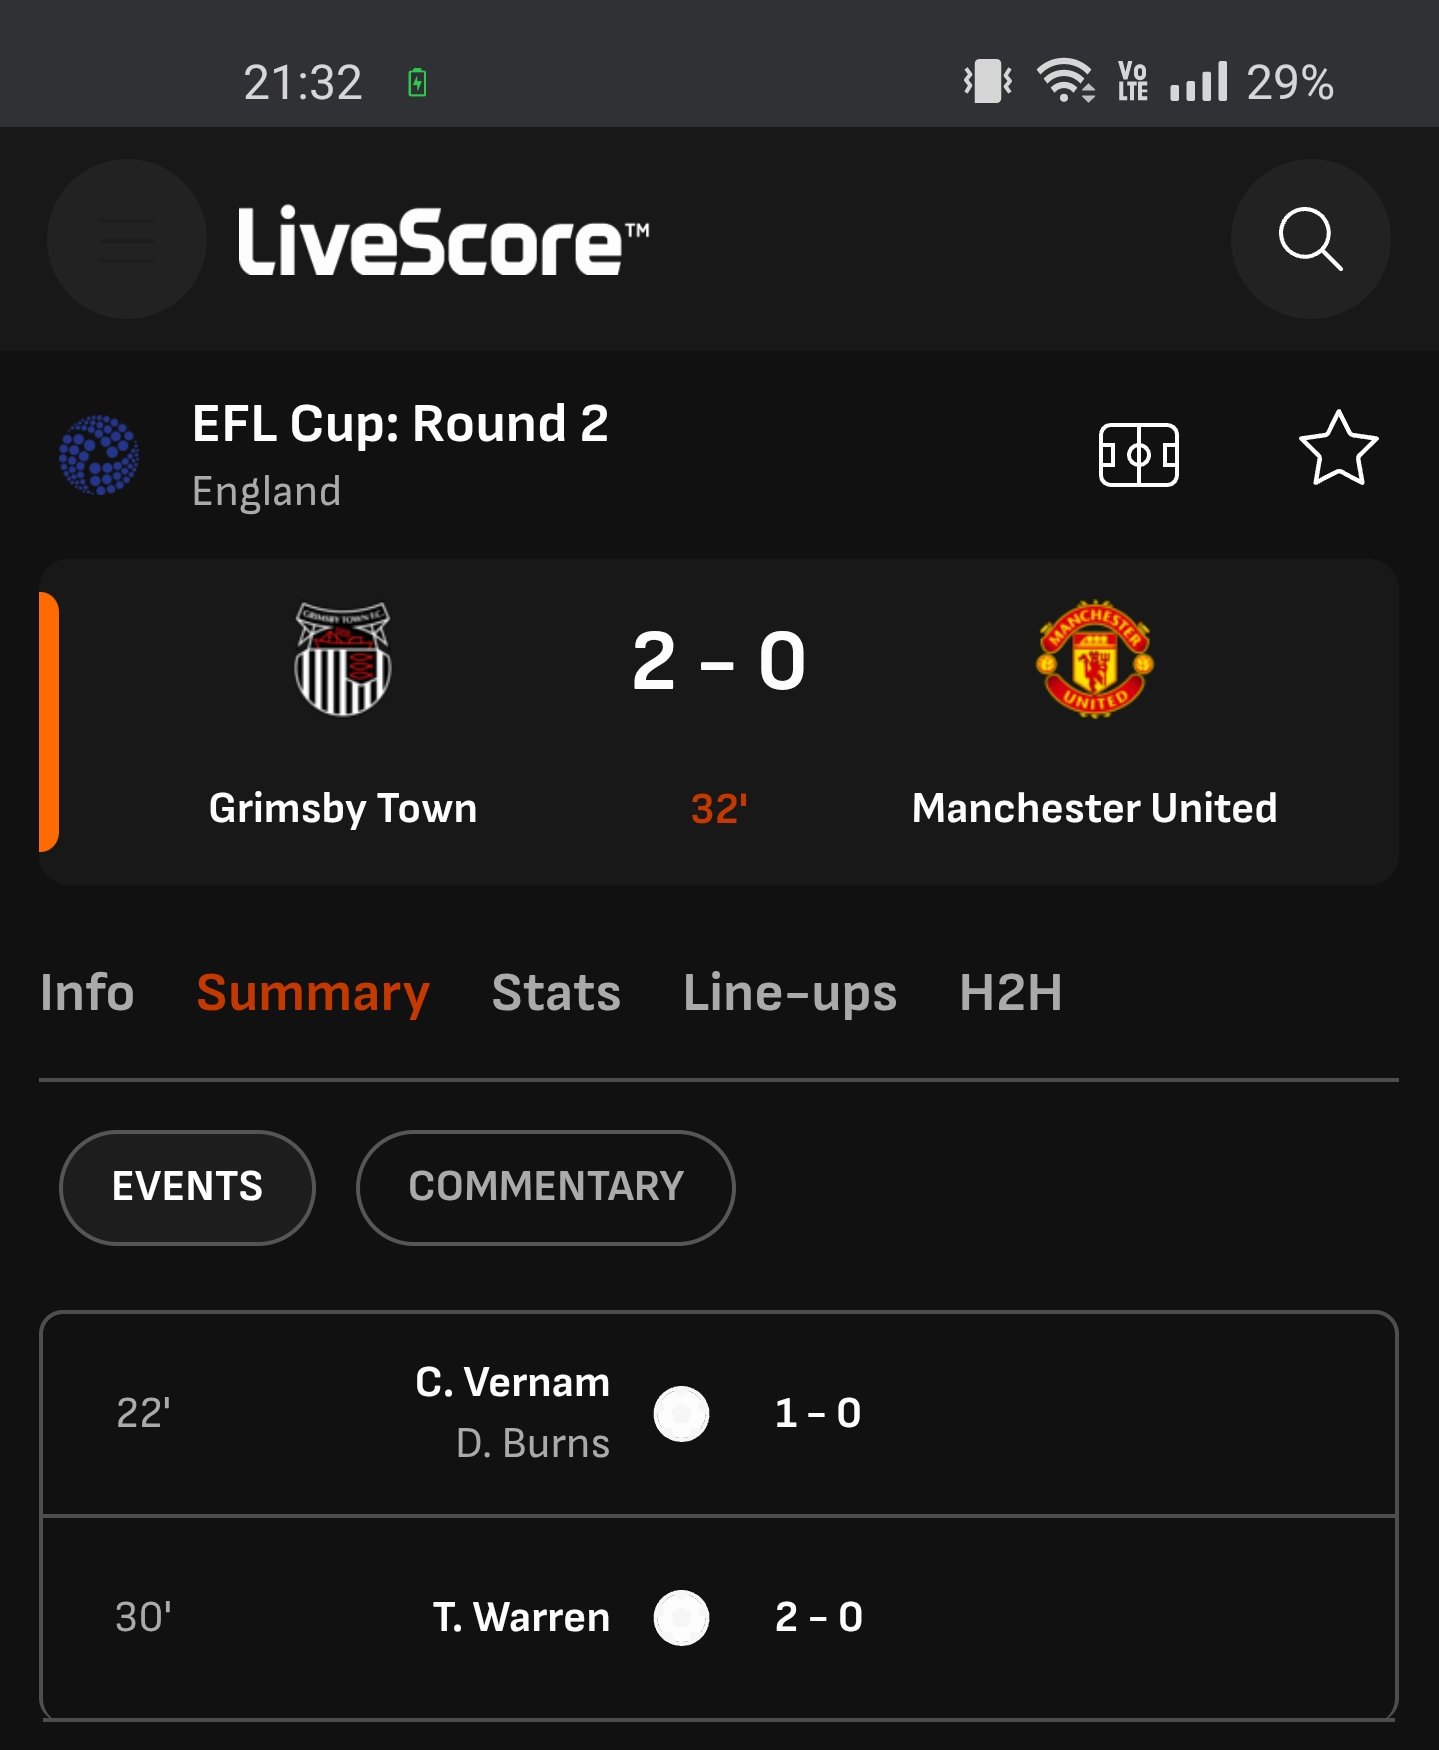This screenshot has width=1439, height=1750.
Task: Open the C. Vernam goal event row
Action: tap(719, 1413)
